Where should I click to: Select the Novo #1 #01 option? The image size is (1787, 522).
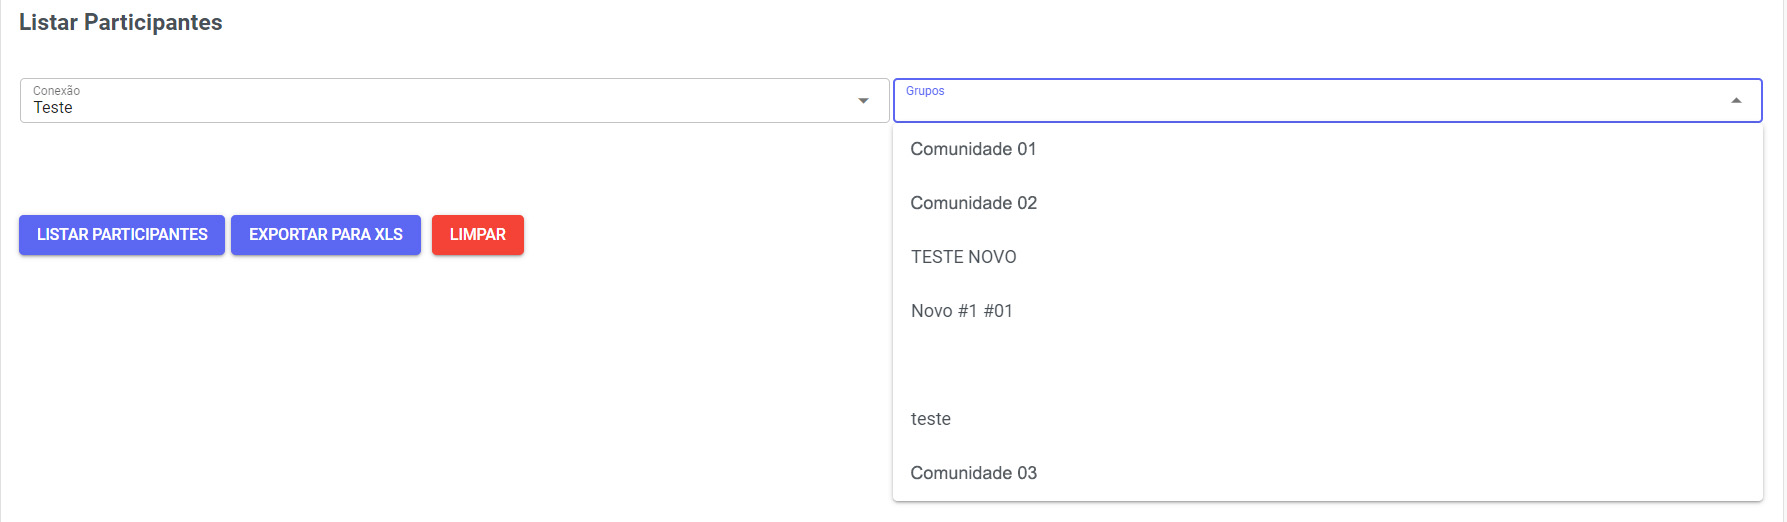961,311
